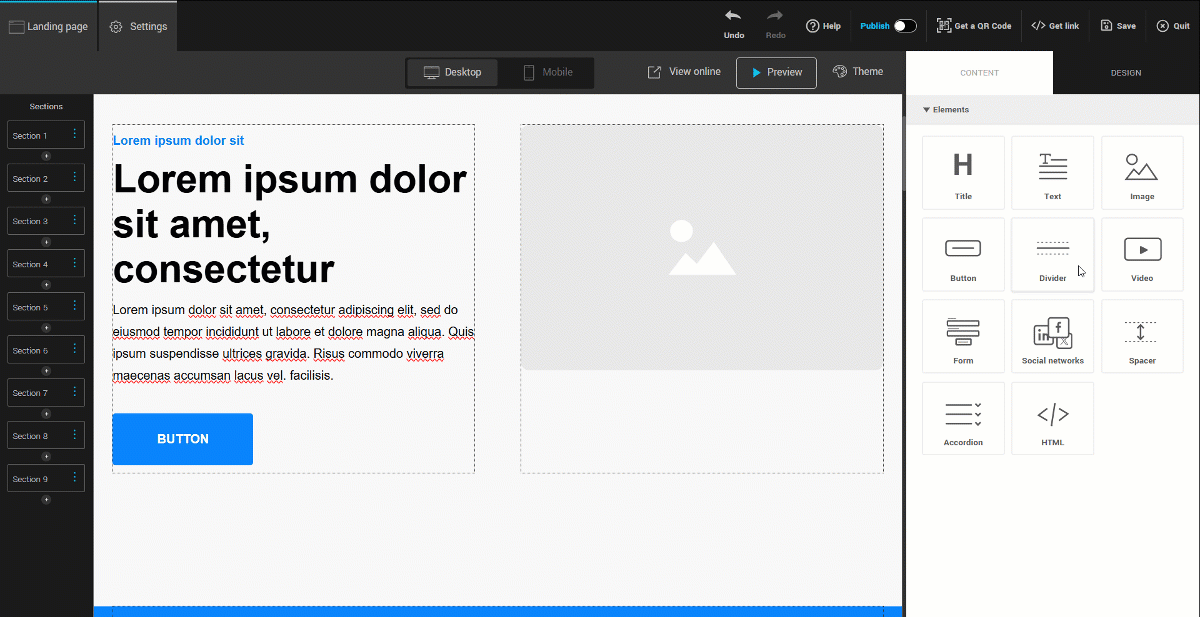Insert the Social networks element
The image size is (1200, 617).
[1052, 335]
